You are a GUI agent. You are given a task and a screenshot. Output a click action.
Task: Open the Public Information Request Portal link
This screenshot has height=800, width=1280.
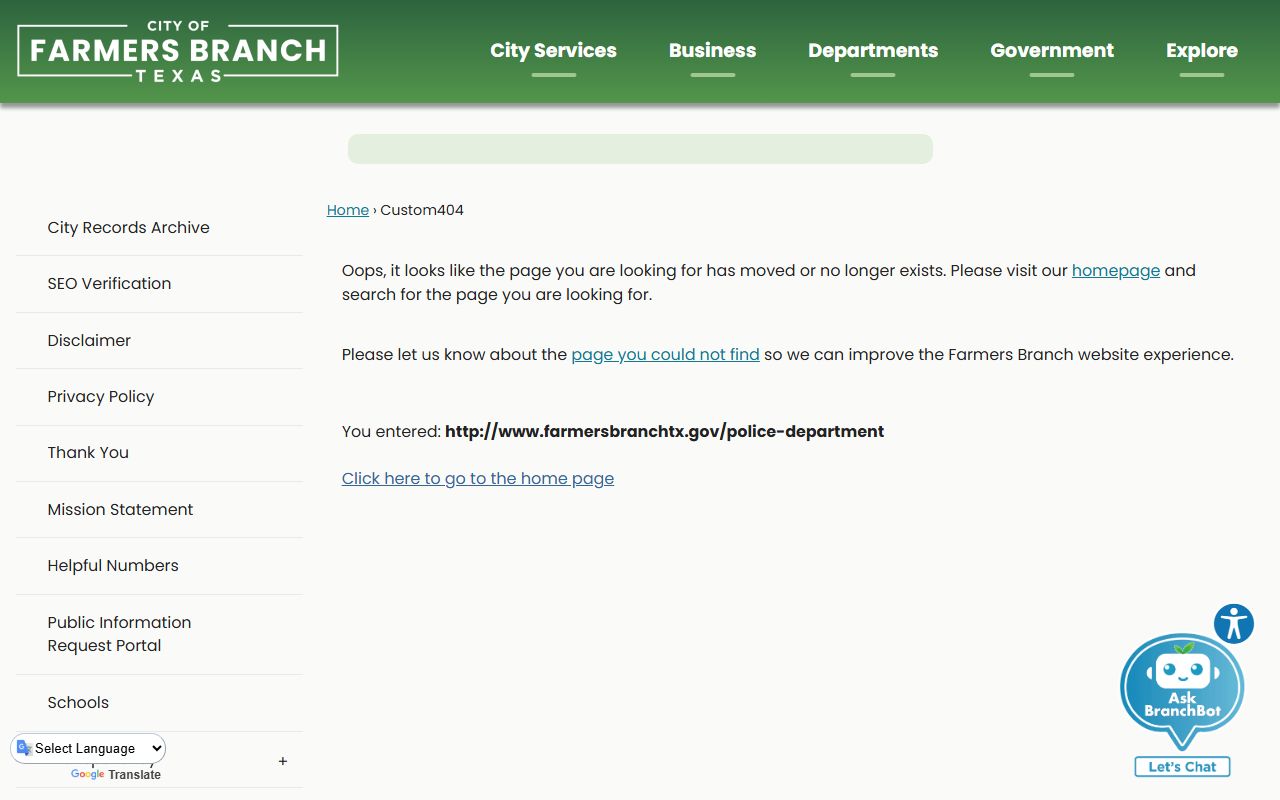[x=159, y=634]
